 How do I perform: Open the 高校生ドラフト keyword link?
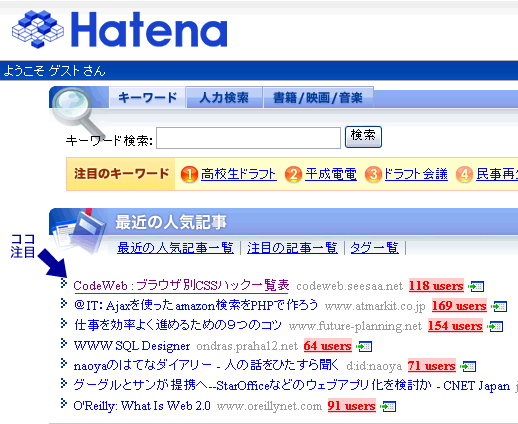[x=239, y=174]
